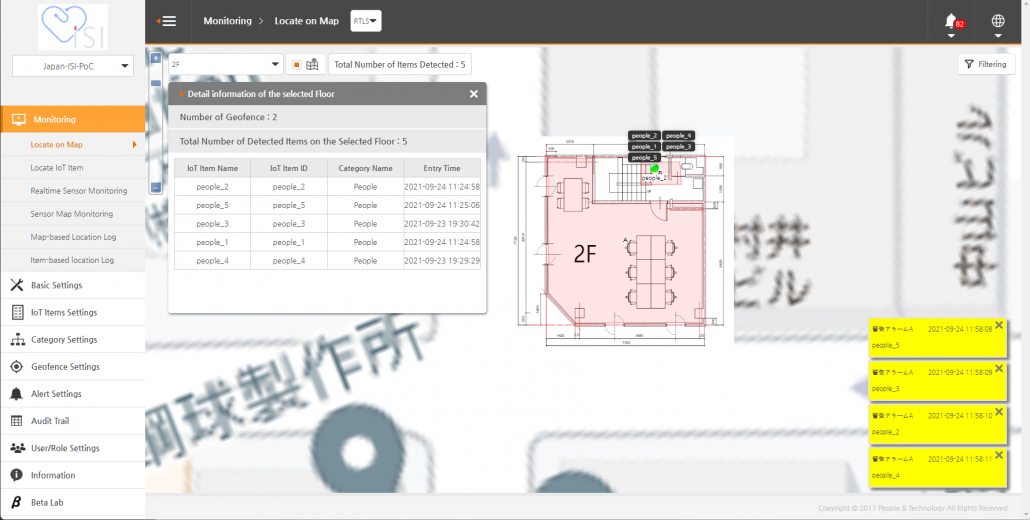This screenshot has height=520, width=1030.
Task: Open the 2F floor selection dropdown
Action: (225, 64)
